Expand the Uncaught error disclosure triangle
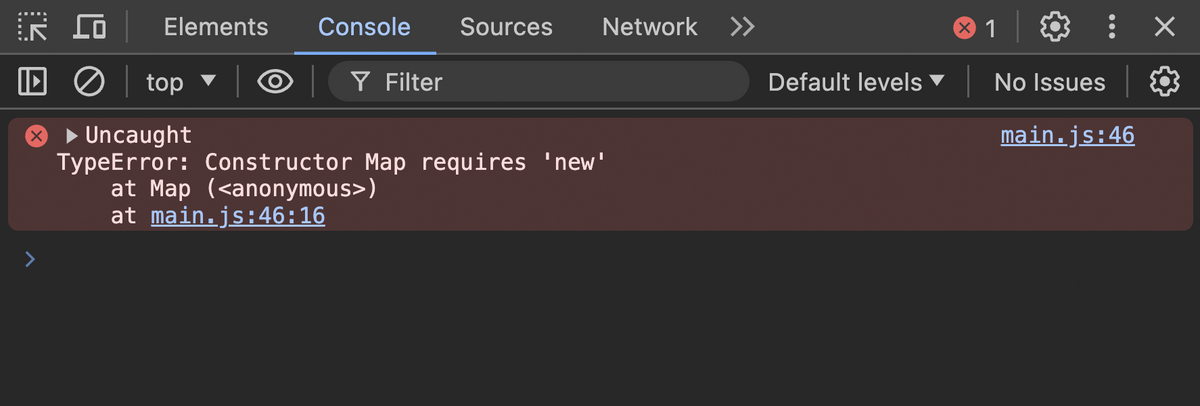1200x406 pixels. click(x=72, y=136)
